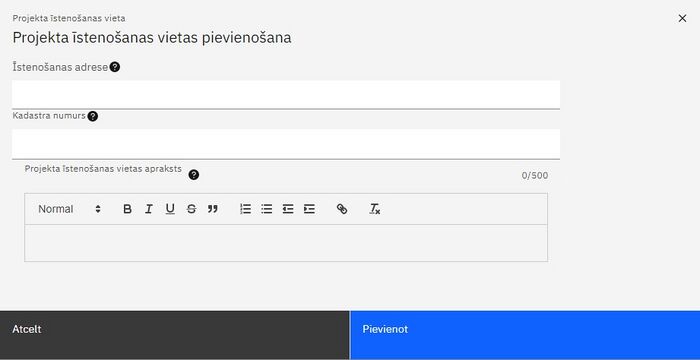700x360 pixels.
Task: Click the Kadastra numurs input field
Action: tap(286, 144)
